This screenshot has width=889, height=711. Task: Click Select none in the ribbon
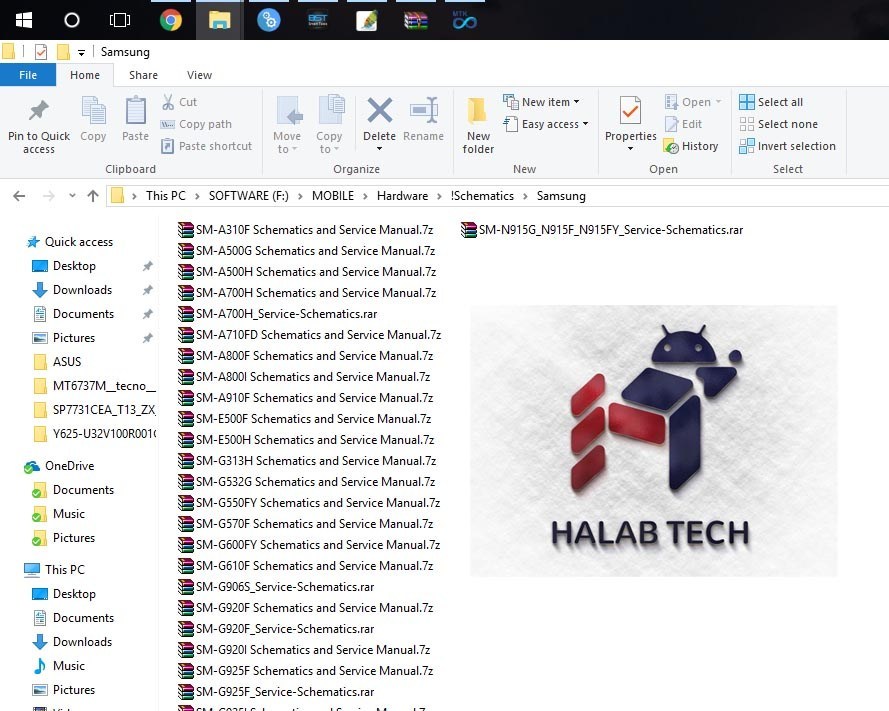coord(778,124)
